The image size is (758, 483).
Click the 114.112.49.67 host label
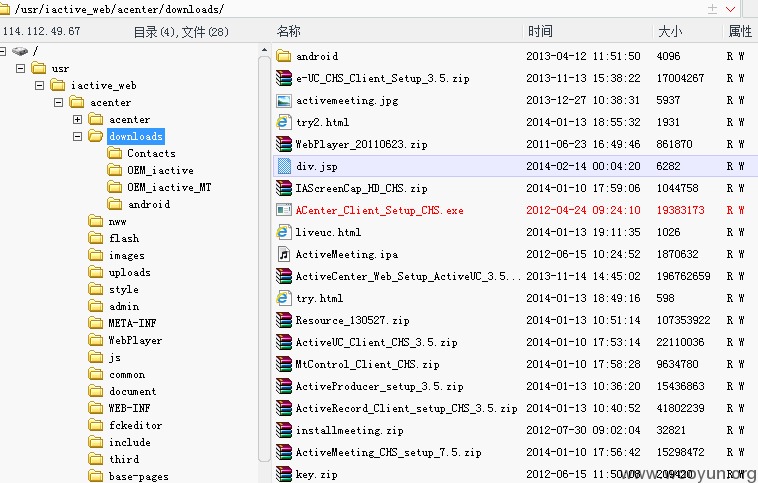[x=42, y=31]
